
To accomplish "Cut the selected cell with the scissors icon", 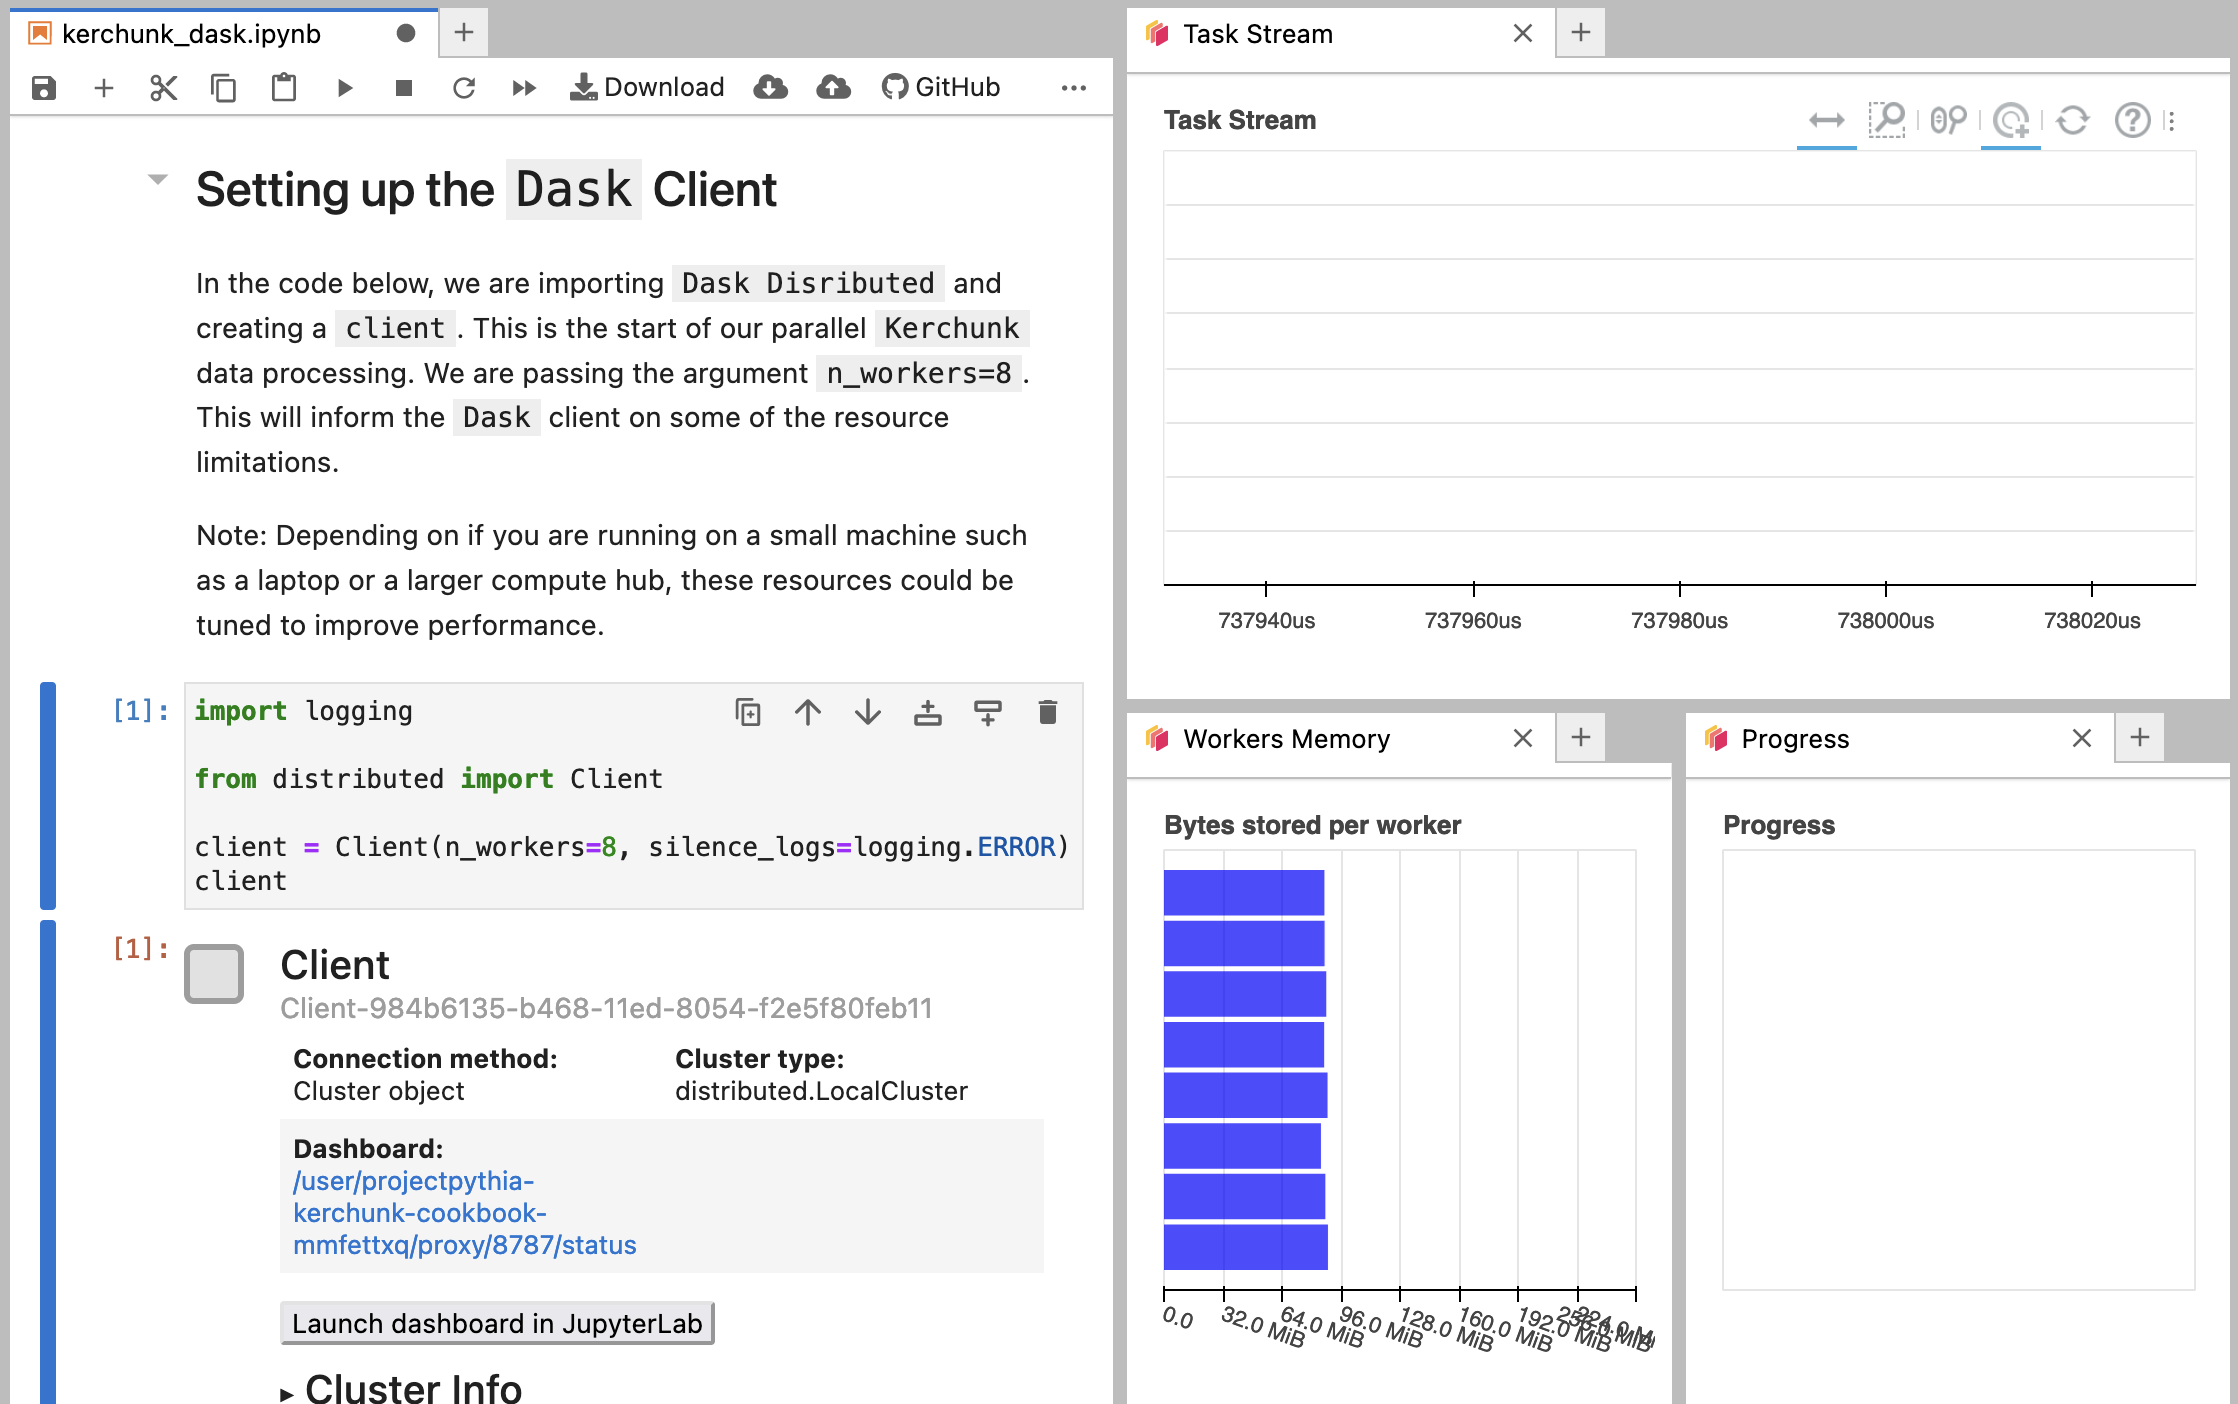I will [x=163, y=88].
